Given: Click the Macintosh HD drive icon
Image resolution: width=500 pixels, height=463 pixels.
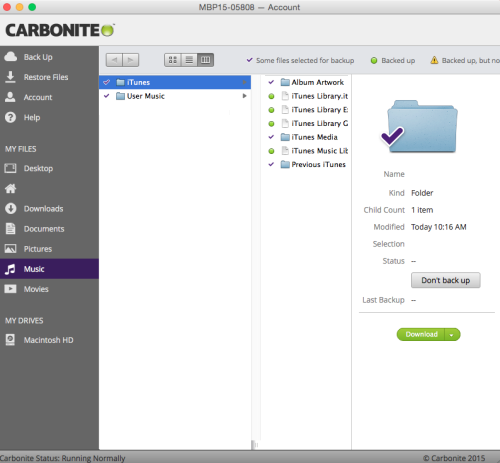Looking at the screenshot, I should [x=10, y=340].
